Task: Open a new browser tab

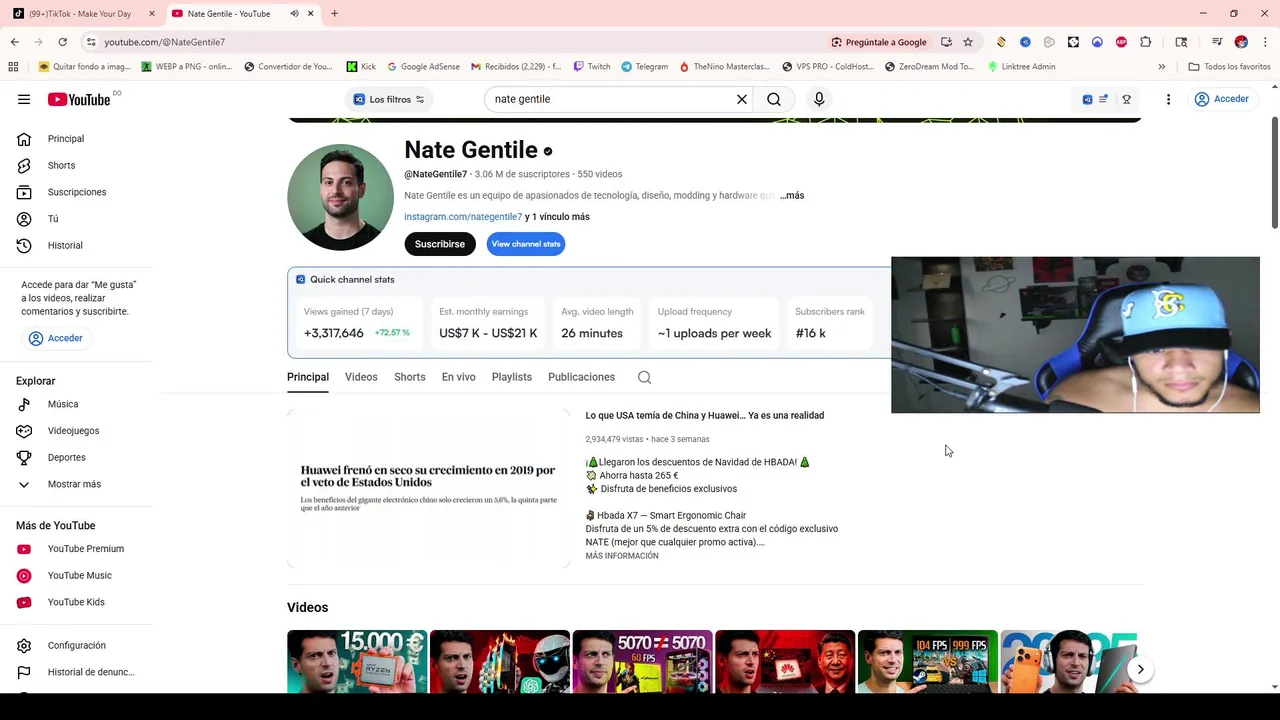Action: (334, 14)
